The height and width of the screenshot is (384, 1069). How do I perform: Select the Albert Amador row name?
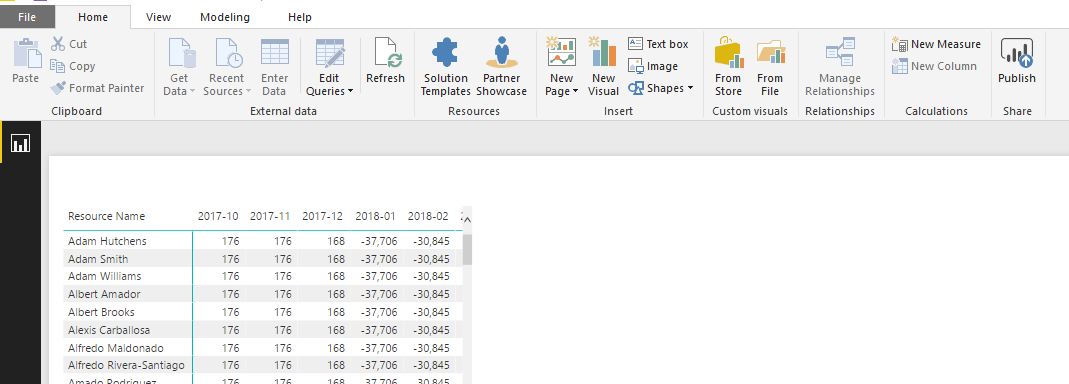[x=104, y=294]
